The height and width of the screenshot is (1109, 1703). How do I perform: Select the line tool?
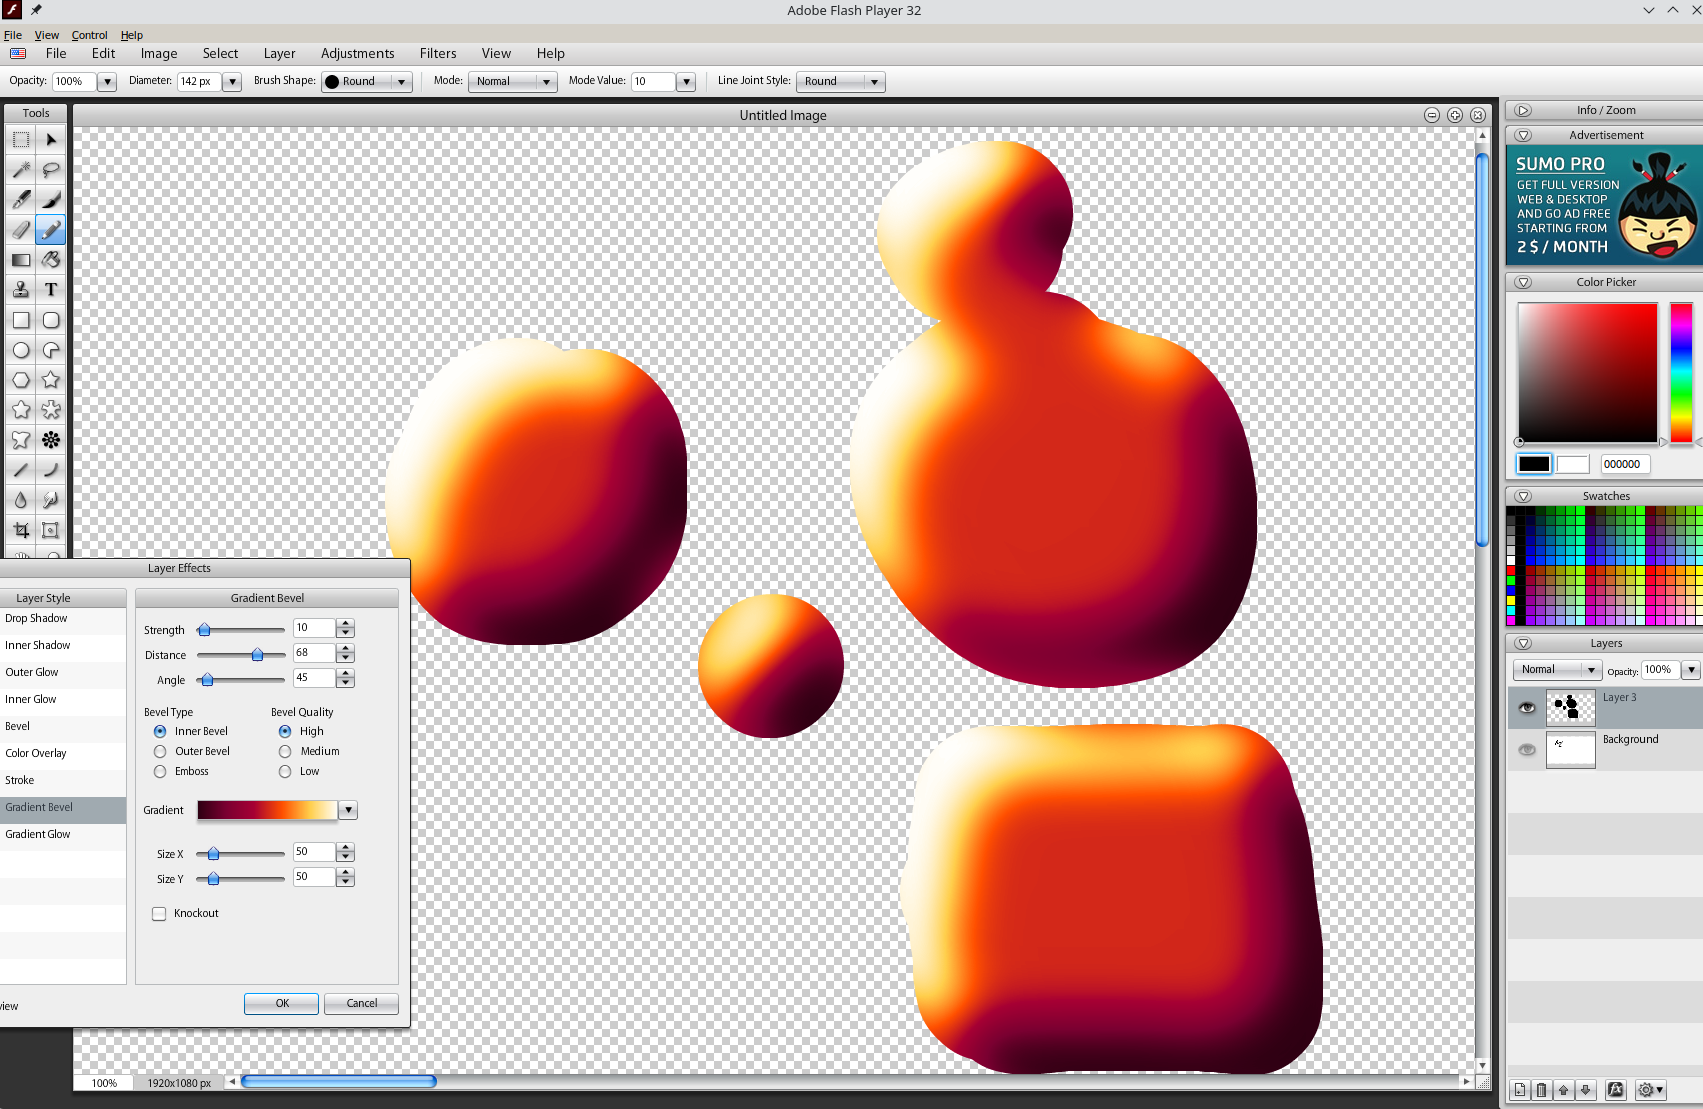21,470
